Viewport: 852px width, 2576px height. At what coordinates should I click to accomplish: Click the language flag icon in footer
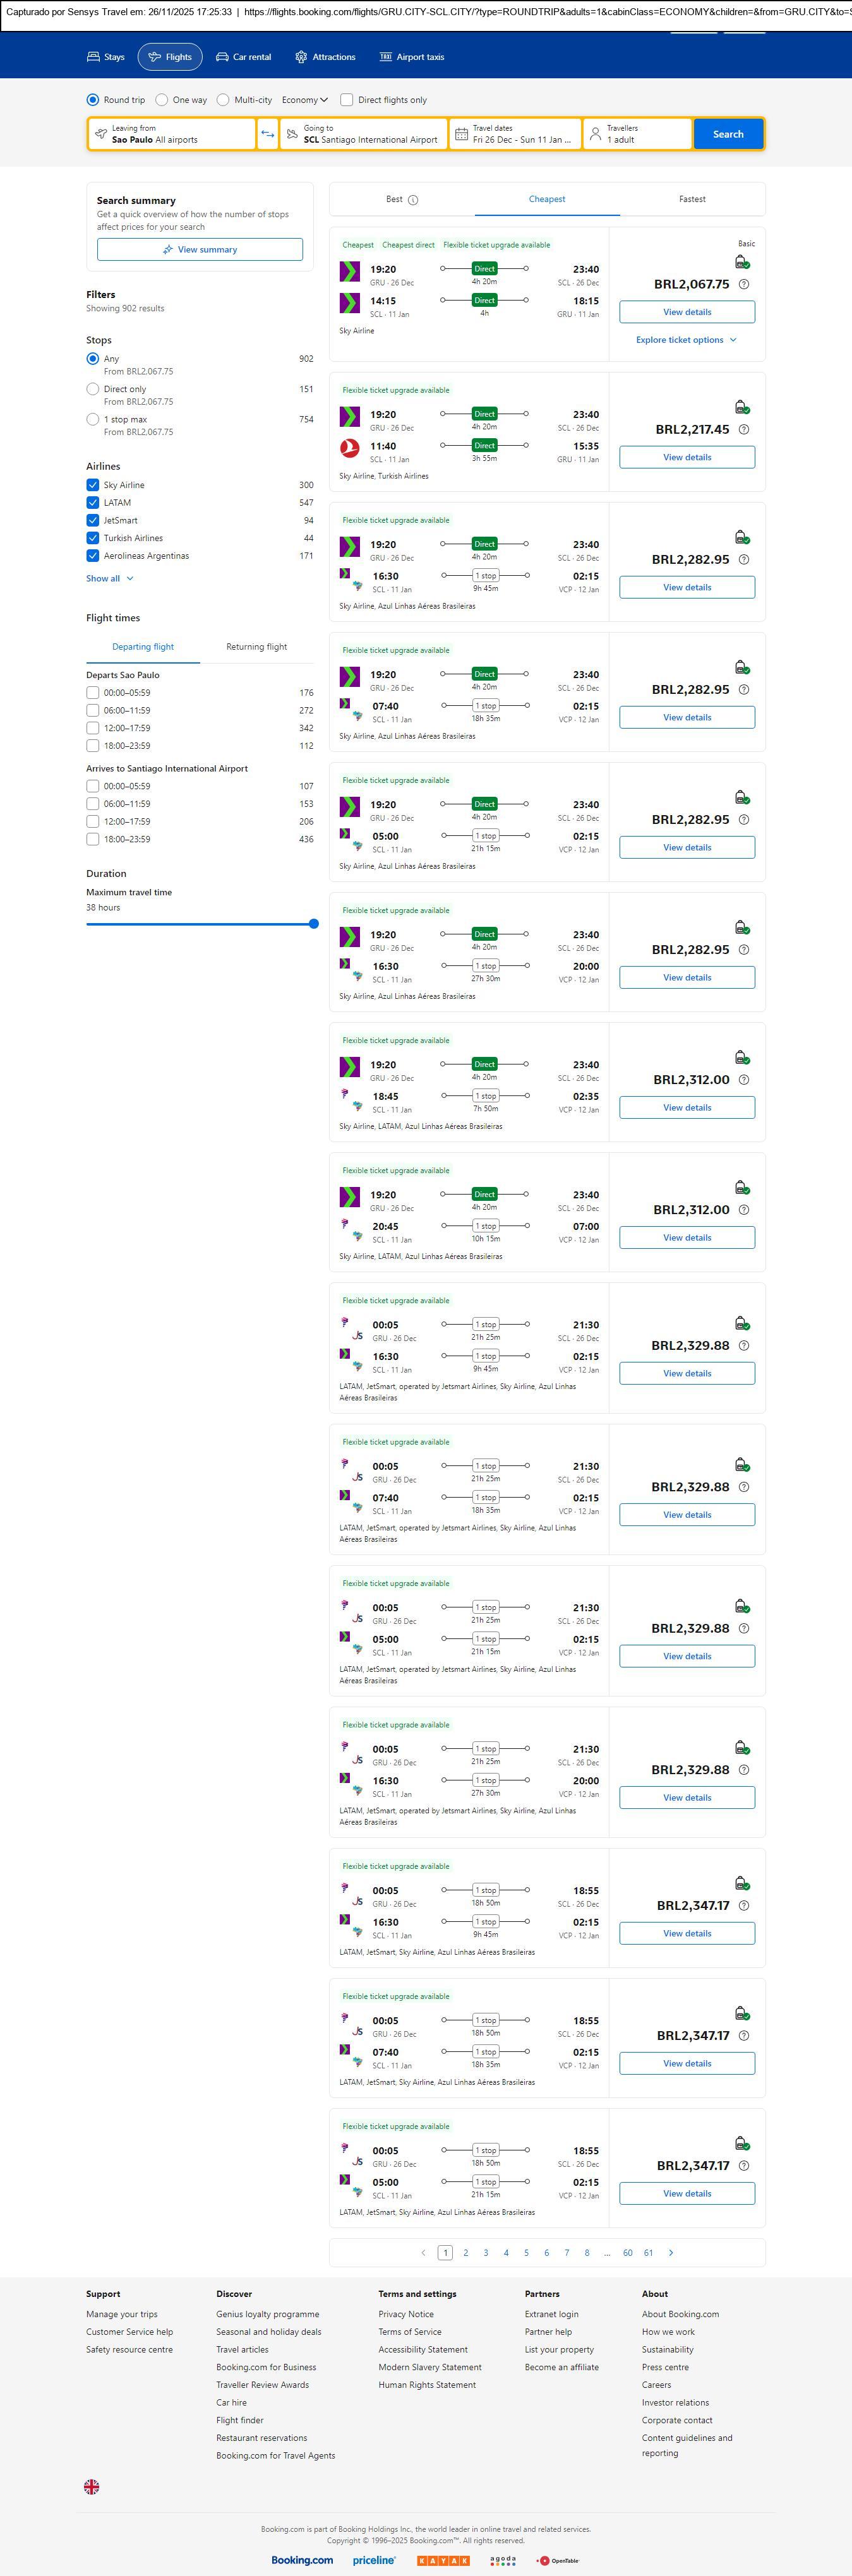pos(91,2486)
